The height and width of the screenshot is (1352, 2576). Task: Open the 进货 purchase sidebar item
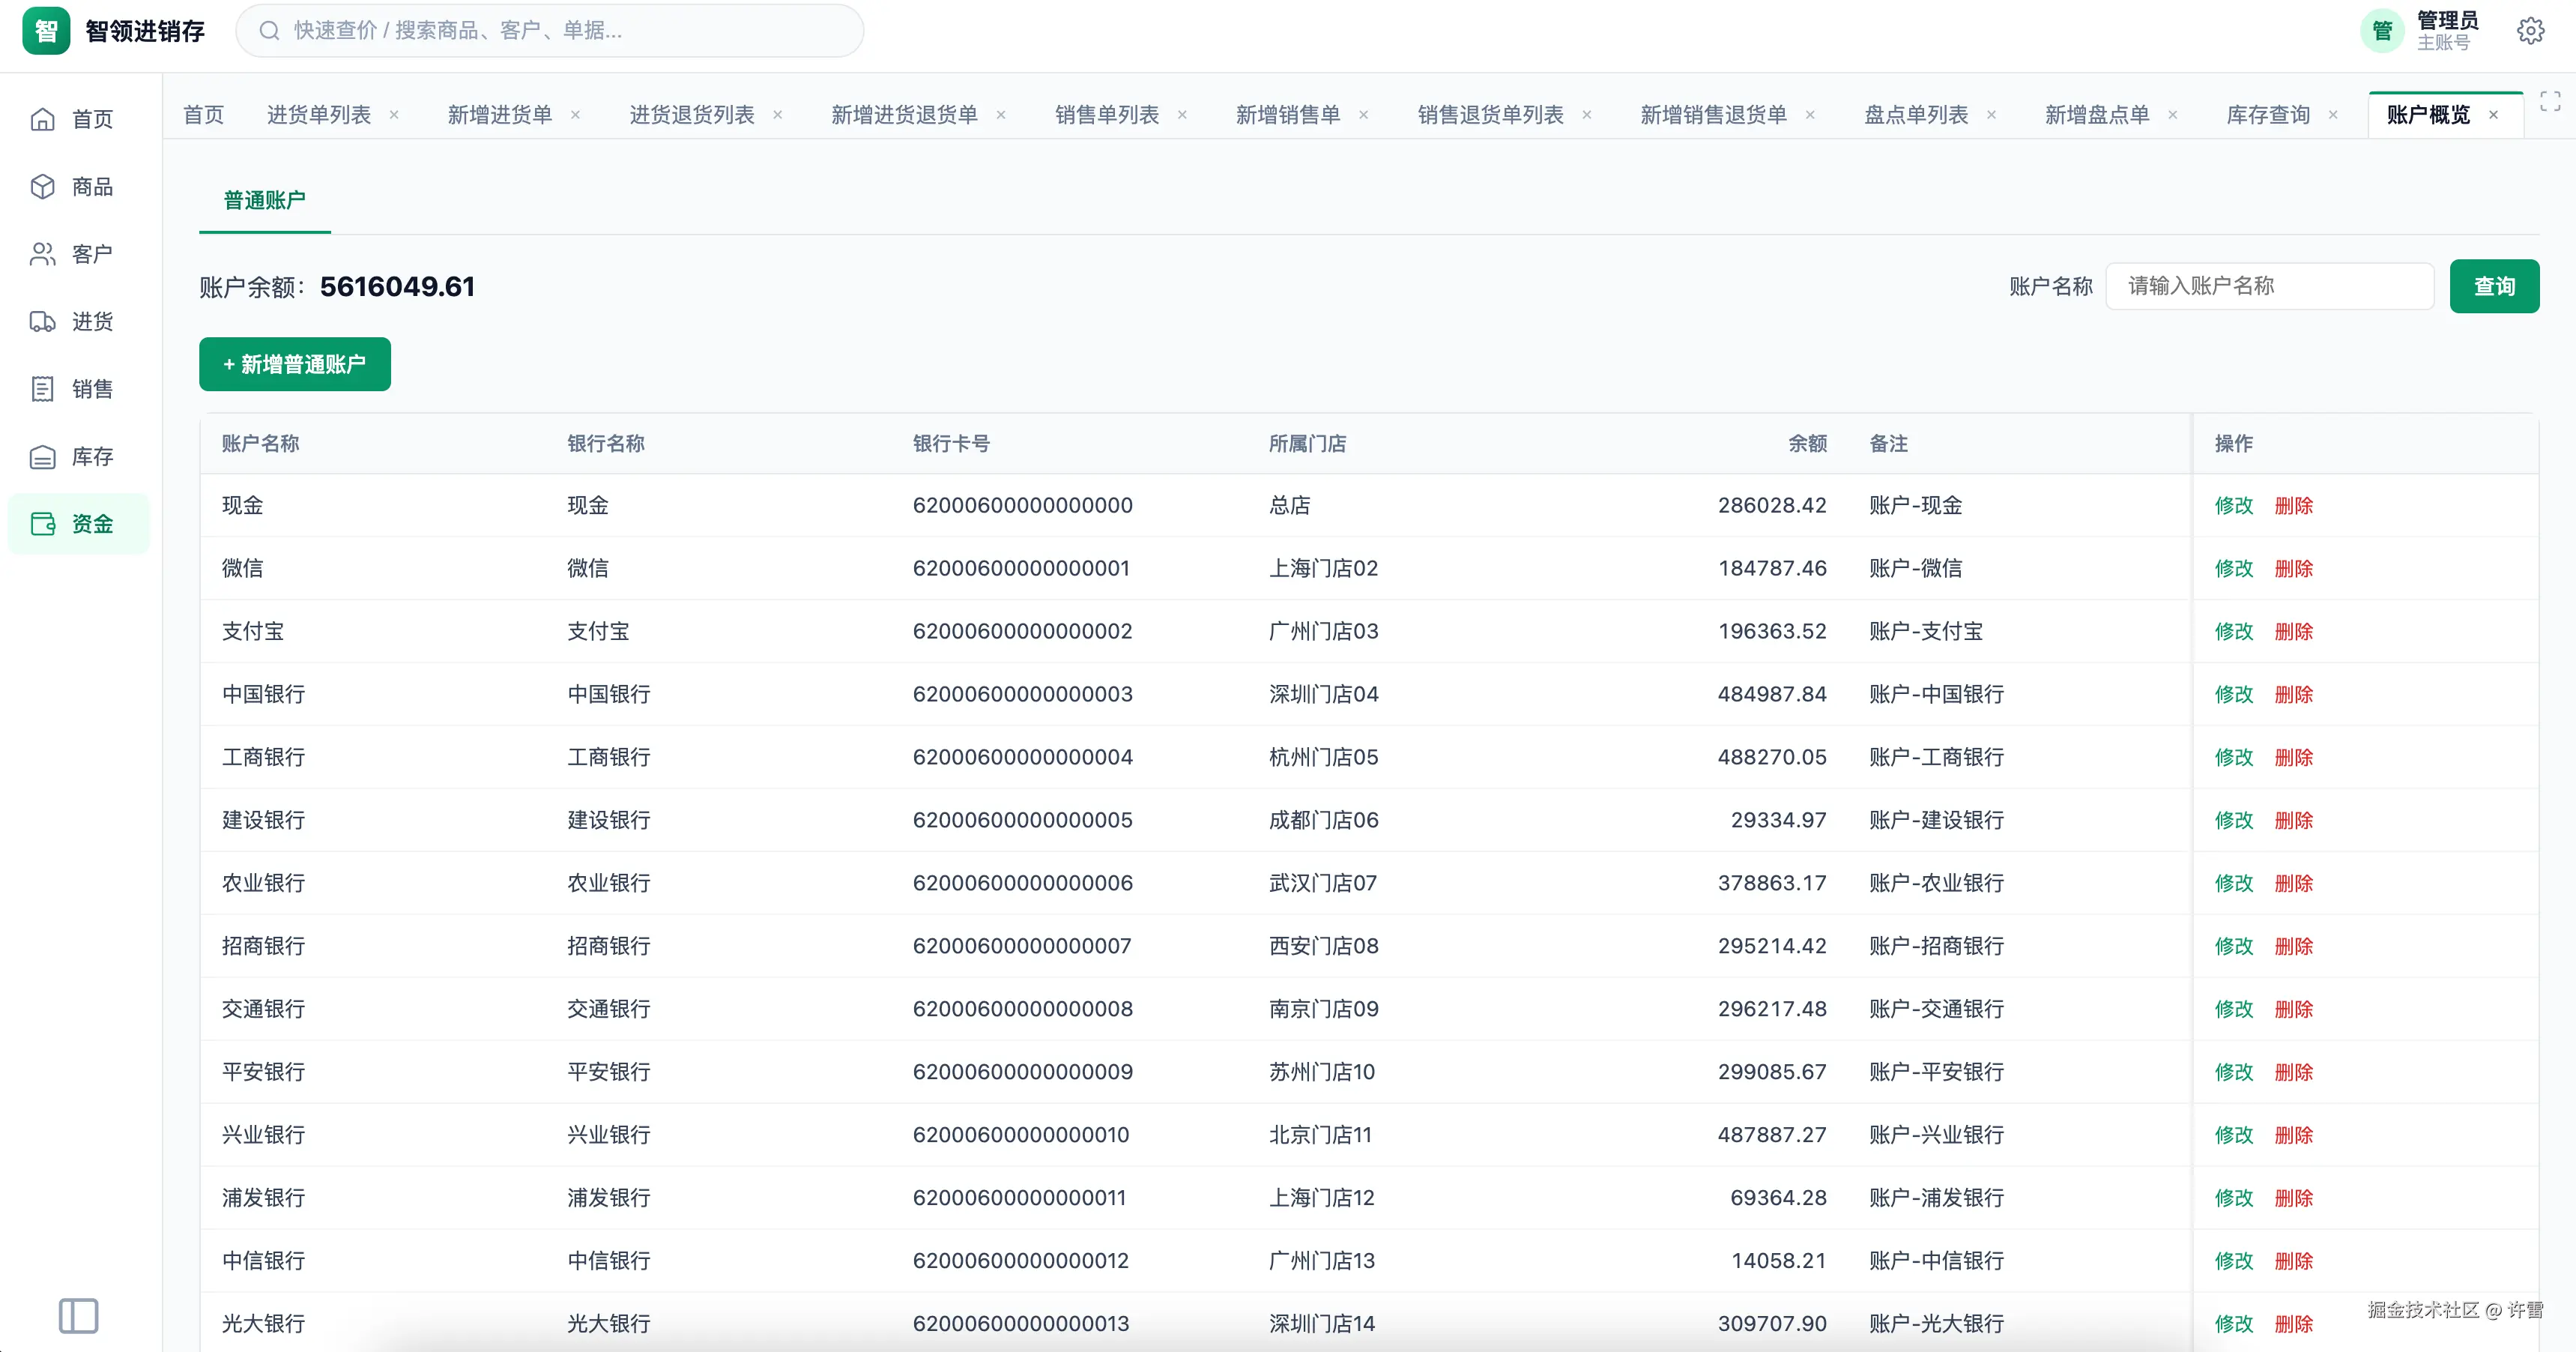[78, 321]
